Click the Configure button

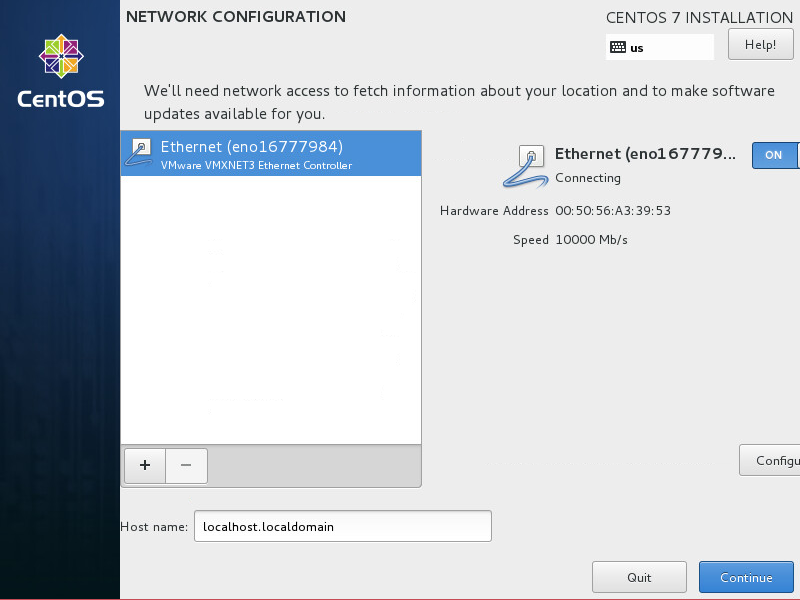click(769, 460)
